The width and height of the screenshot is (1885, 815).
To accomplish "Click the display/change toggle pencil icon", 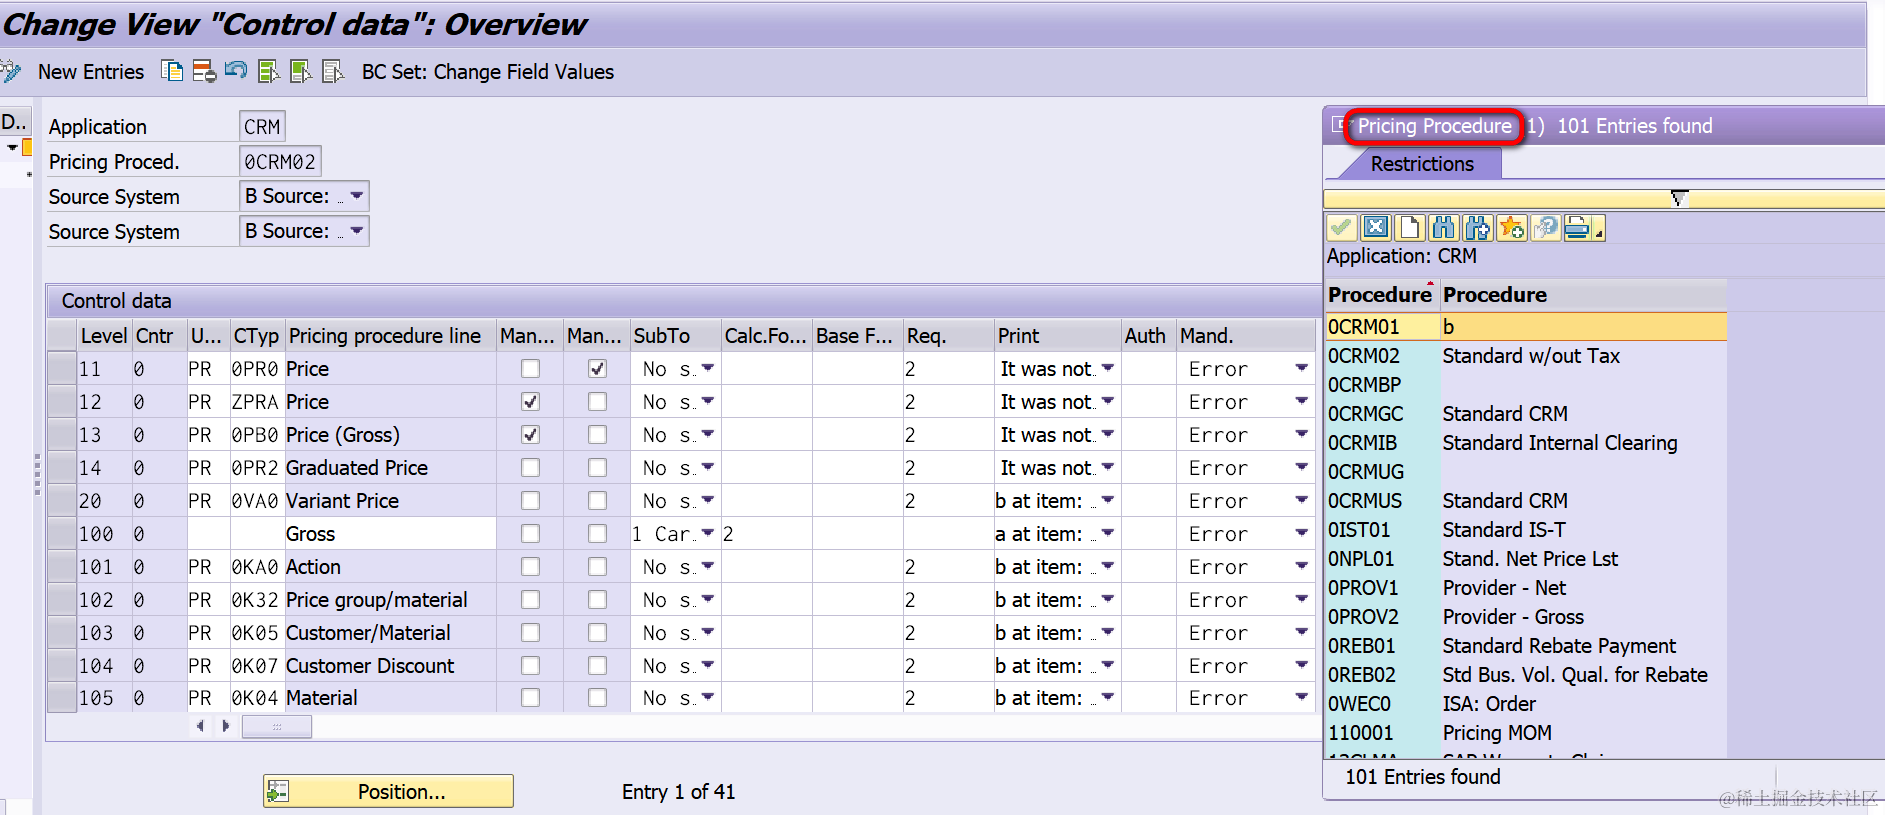I will (10, 71).
